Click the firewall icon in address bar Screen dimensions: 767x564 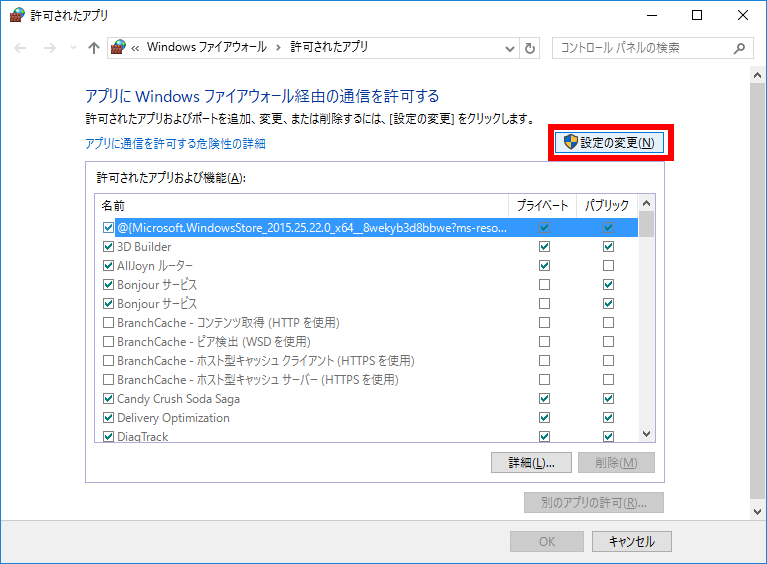pyautogui.click(x=118, y=47)
